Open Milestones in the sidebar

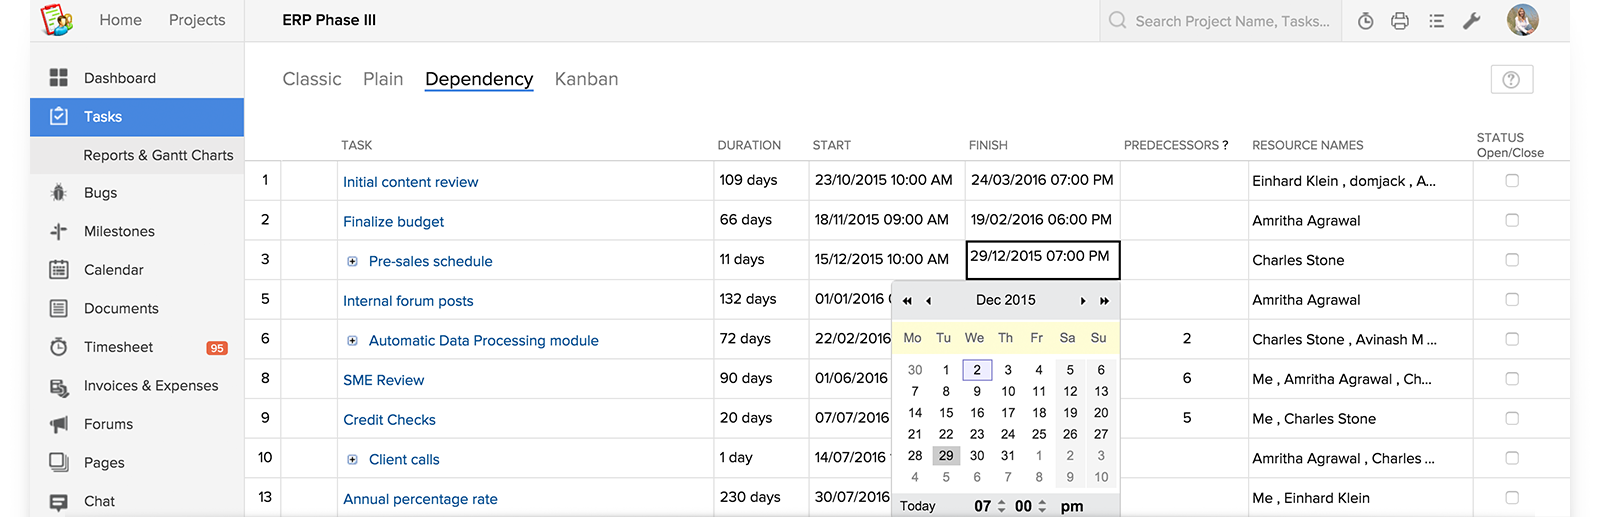pyautogui.click(x=119, y=231)
